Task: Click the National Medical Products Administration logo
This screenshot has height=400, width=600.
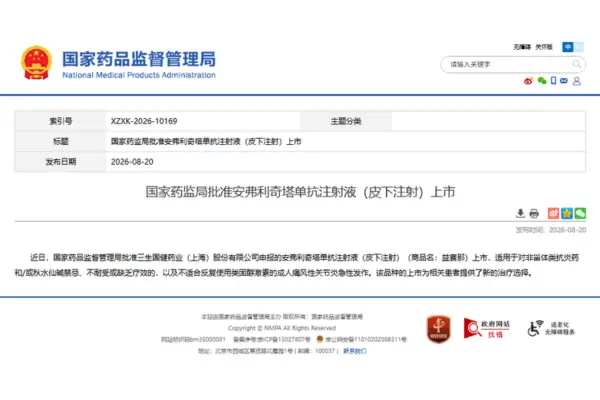Action: coord(118,63)
